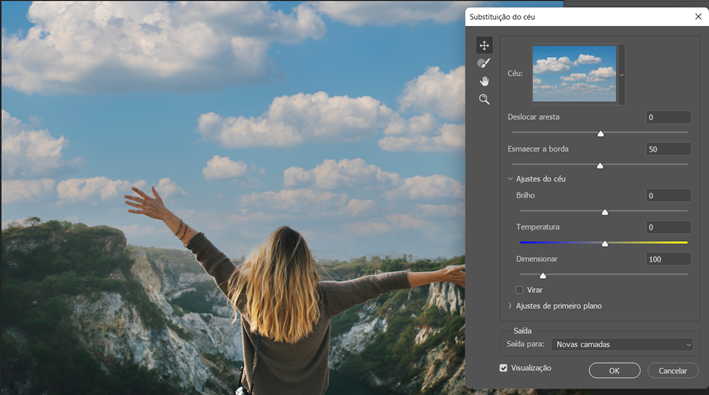Click the Brilho value field
This screenshot has height=395, width=709.
point(668,196)
